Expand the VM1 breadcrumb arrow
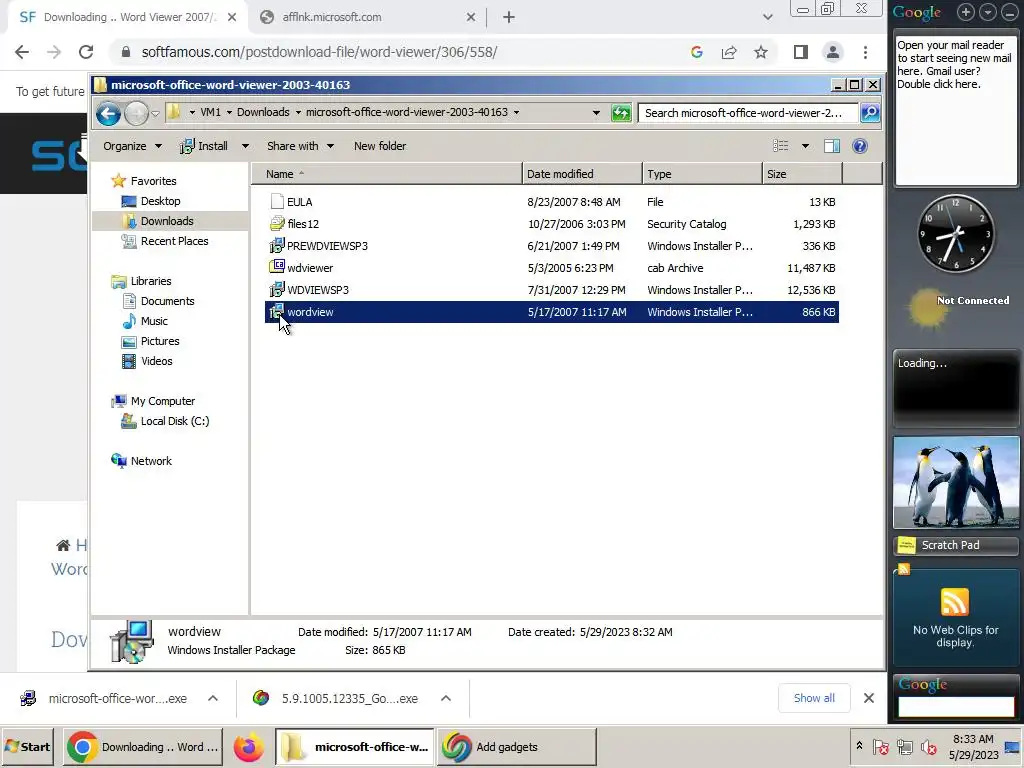Screen dimensions: 1024x768 coord(229,112)
